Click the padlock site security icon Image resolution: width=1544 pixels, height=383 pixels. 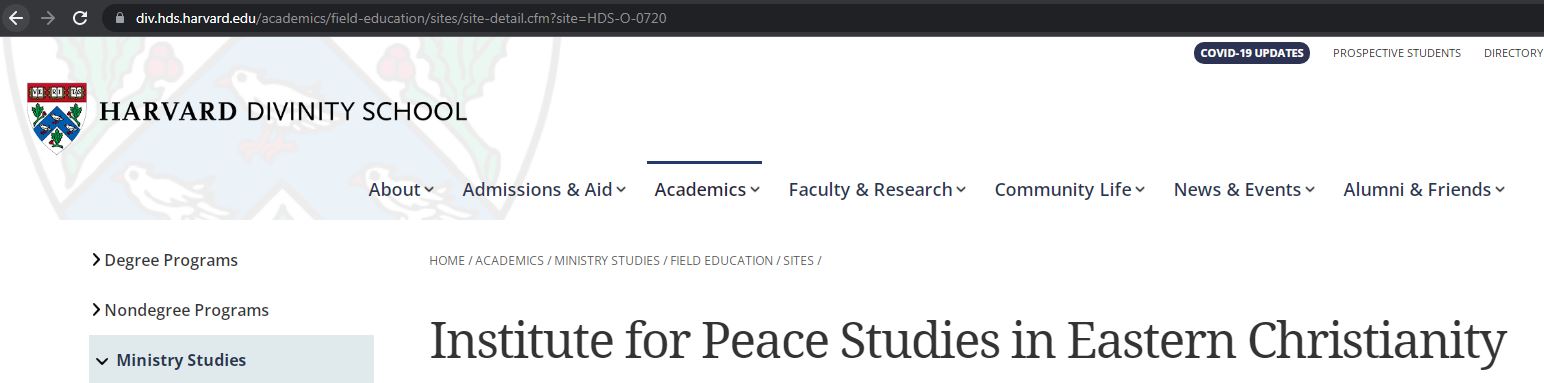[x=120, y=18]
